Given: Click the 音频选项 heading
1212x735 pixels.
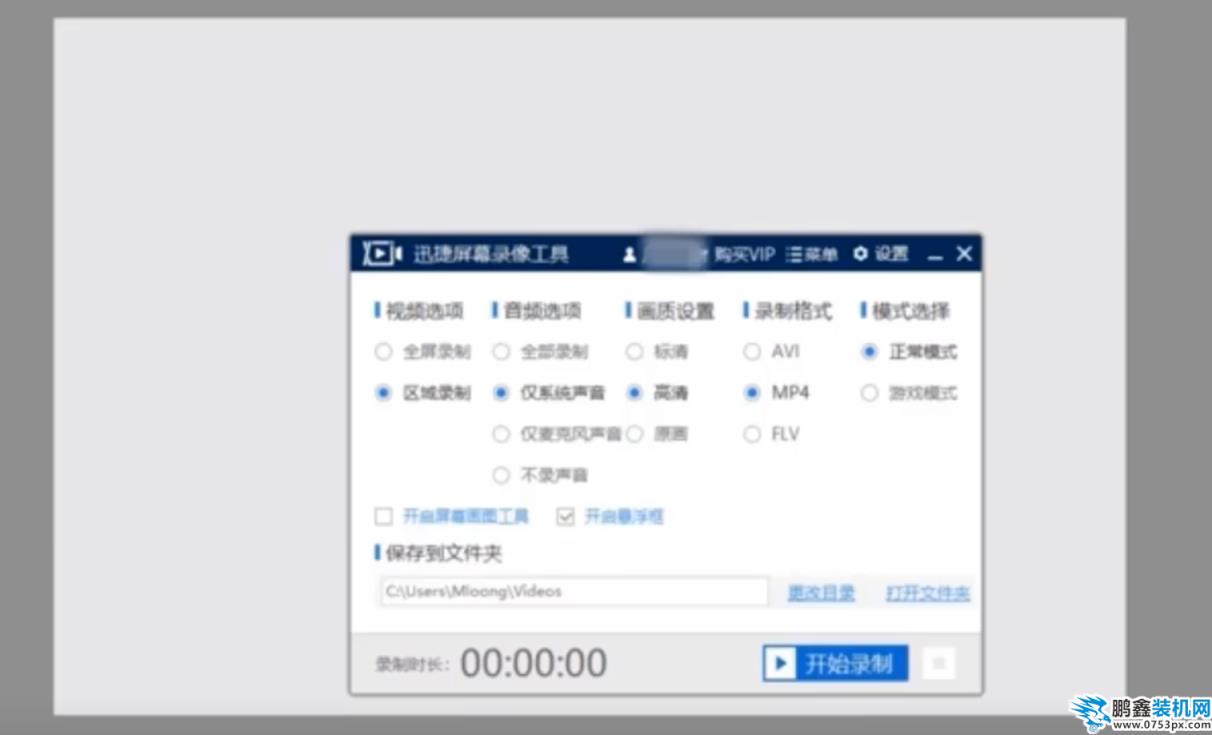Looking at the screenshot, I should pyautogui.click(x=541, y=311).
